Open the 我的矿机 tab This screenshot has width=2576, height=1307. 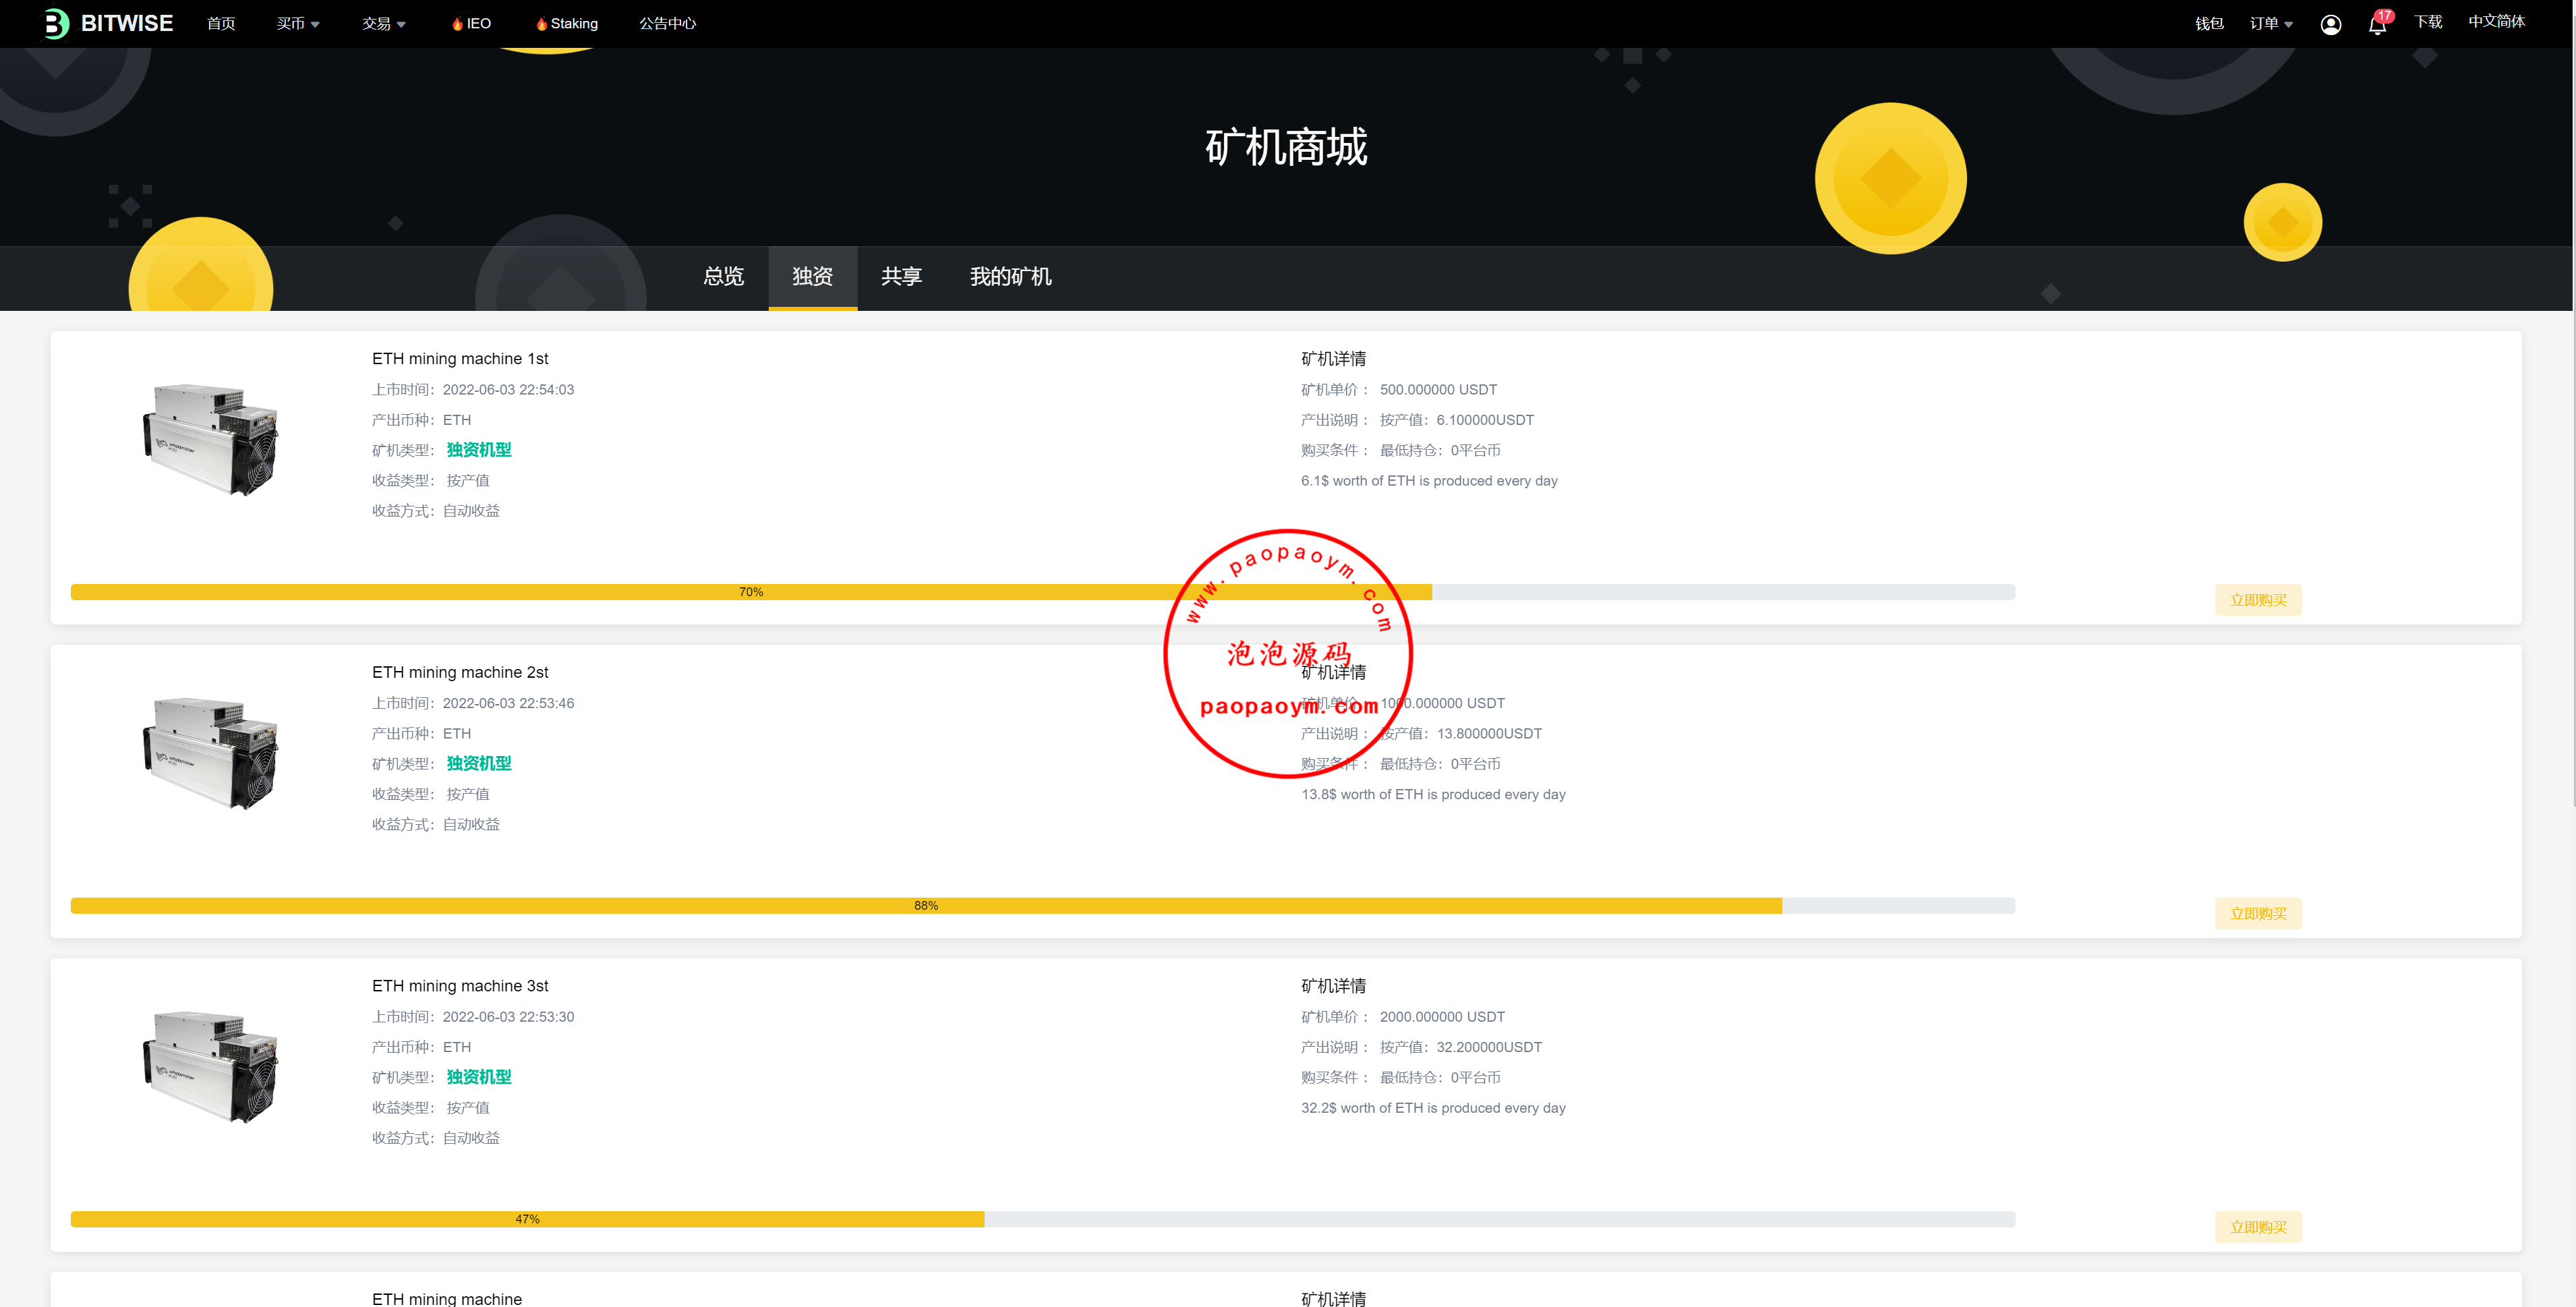[1010, 276]
